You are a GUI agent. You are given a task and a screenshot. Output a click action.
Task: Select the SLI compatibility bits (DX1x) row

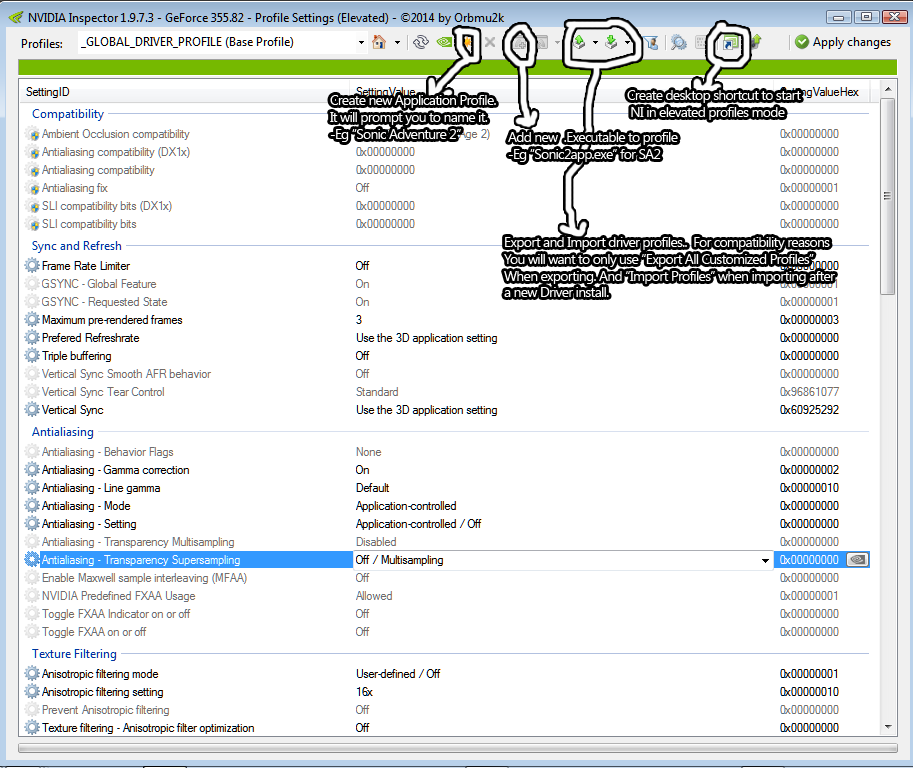107,206
